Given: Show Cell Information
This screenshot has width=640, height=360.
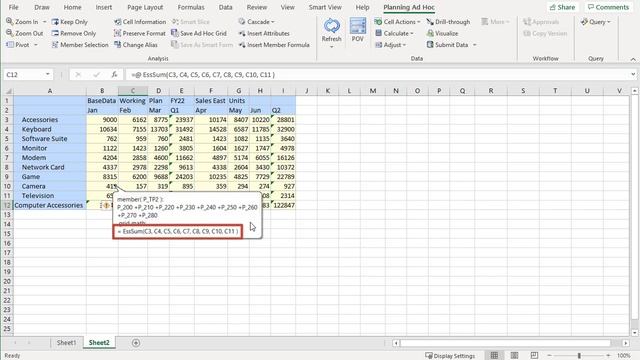Looking at the screenshot, I should click(140, 22).
